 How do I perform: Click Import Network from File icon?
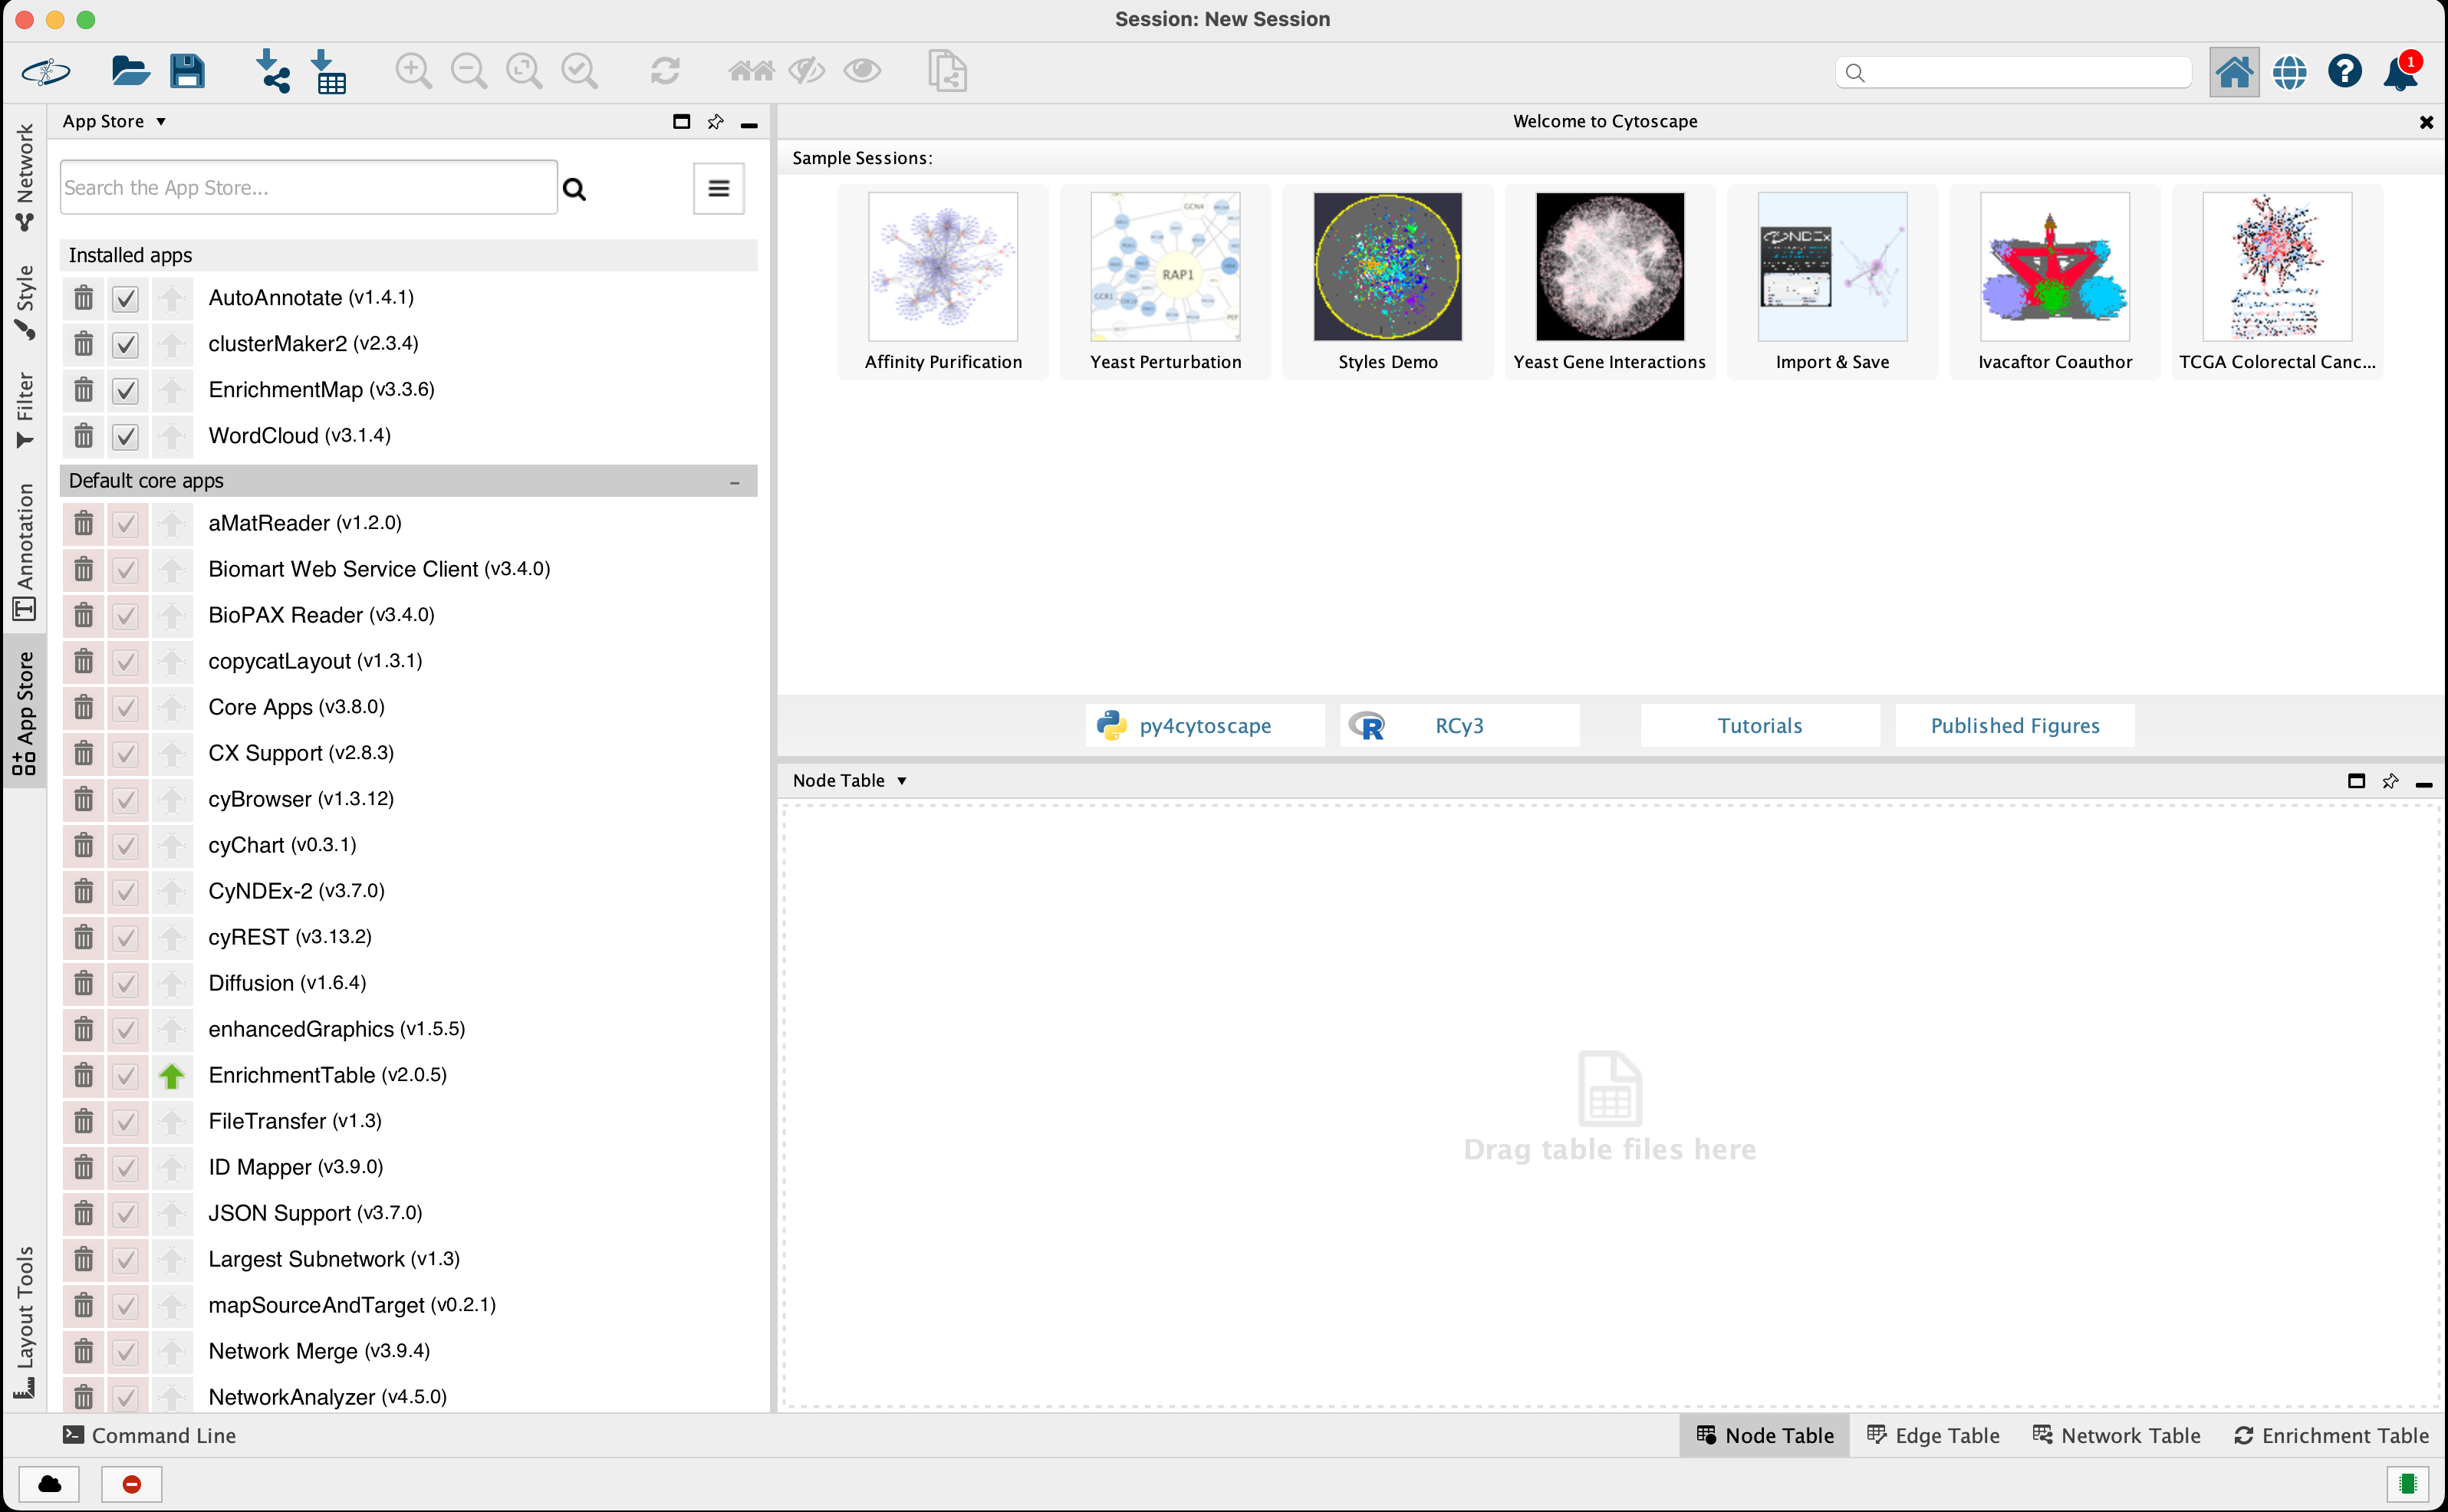click(272, 72)
